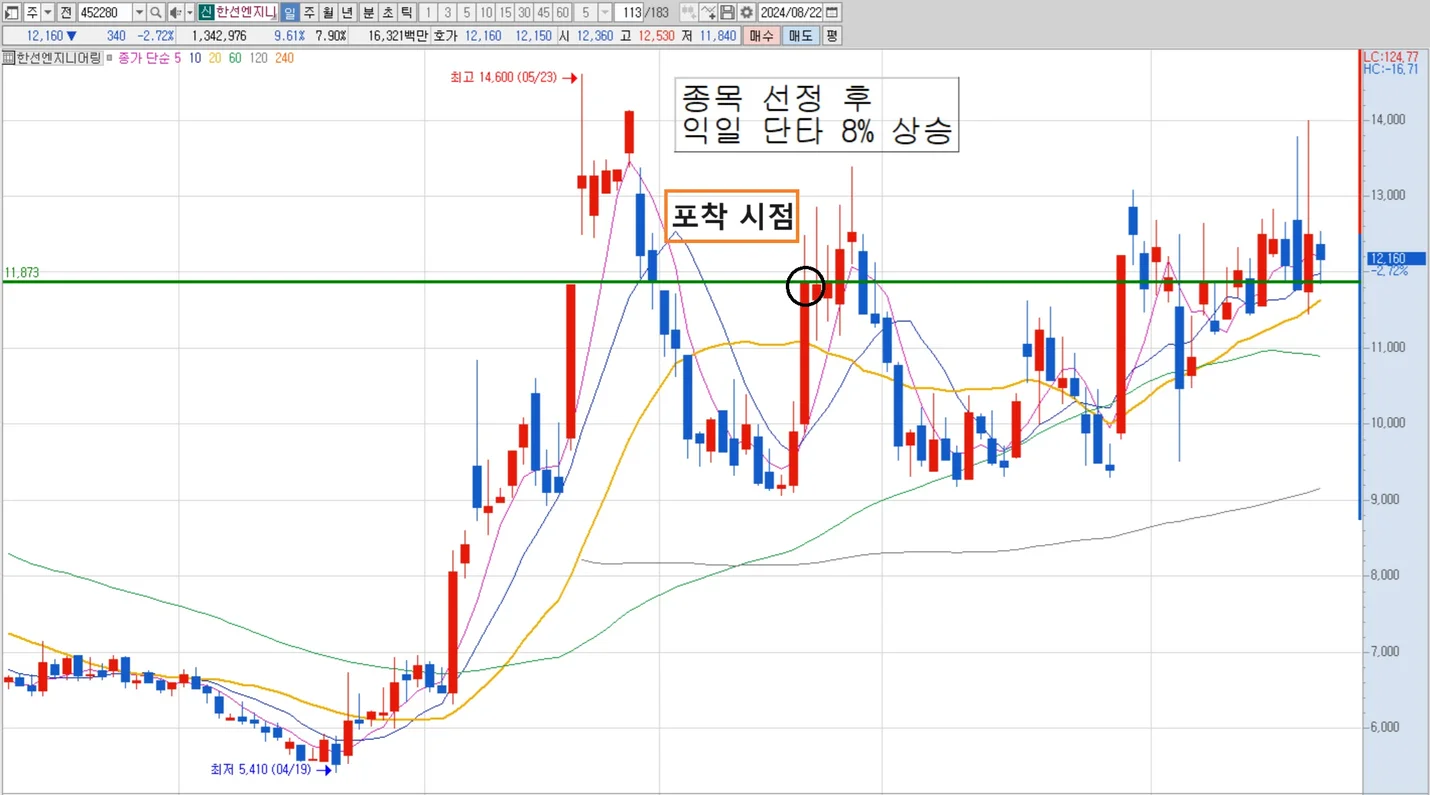The height and width of the screenshot is (795, 1430).
Task: Click the candle count field showing 113
Action: click(629, 13)
